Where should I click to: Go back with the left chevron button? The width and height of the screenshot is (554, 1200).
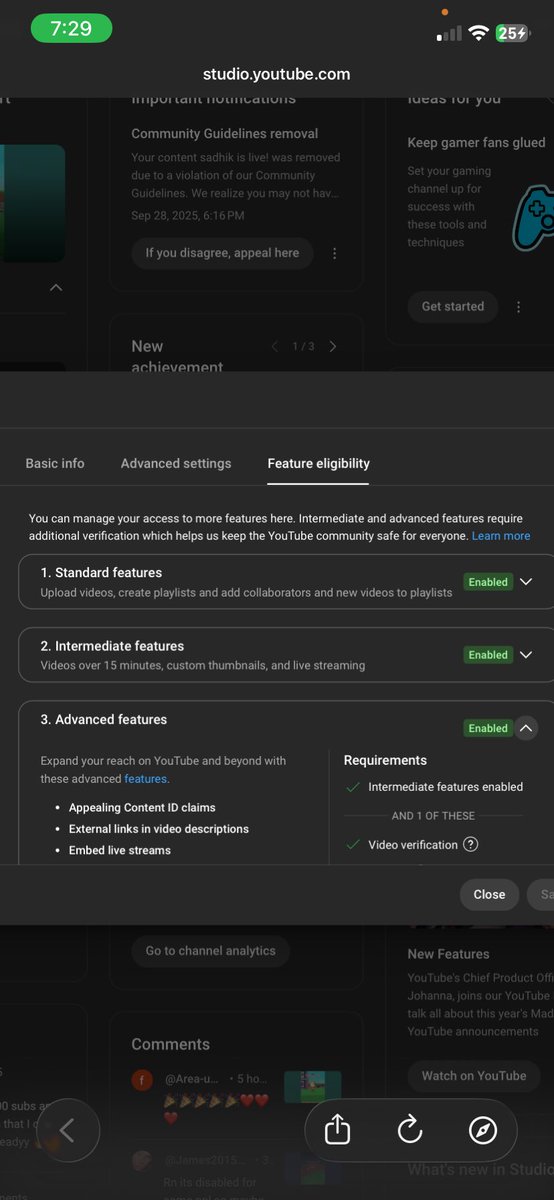coord(67,1130)
